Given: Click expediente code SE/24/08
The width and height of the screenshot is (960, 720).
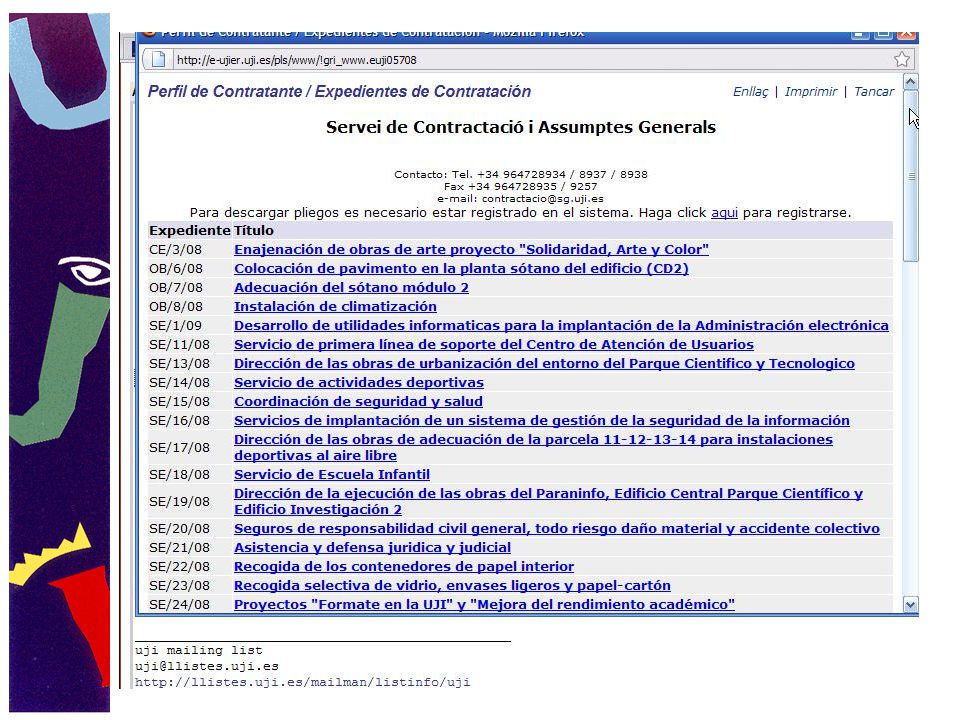Looking at the screenshot, I should click(x=179, y=604).
